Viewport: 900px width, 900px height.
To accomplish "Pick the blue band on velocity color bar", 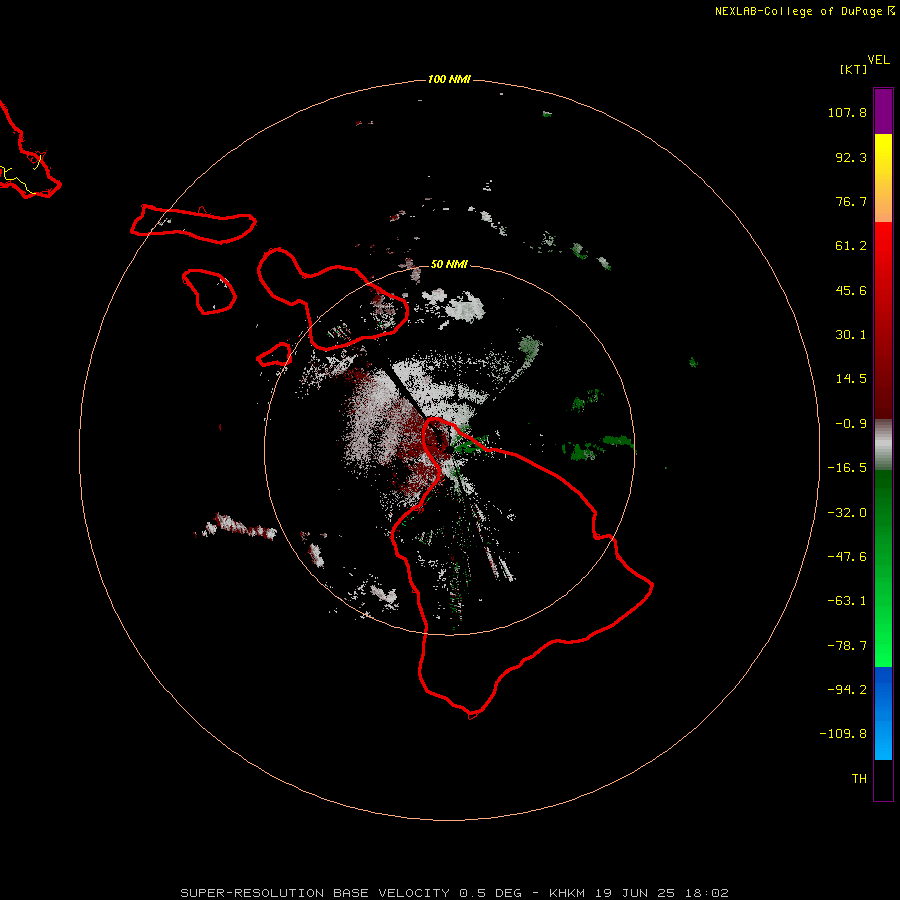I will (883, 713).
